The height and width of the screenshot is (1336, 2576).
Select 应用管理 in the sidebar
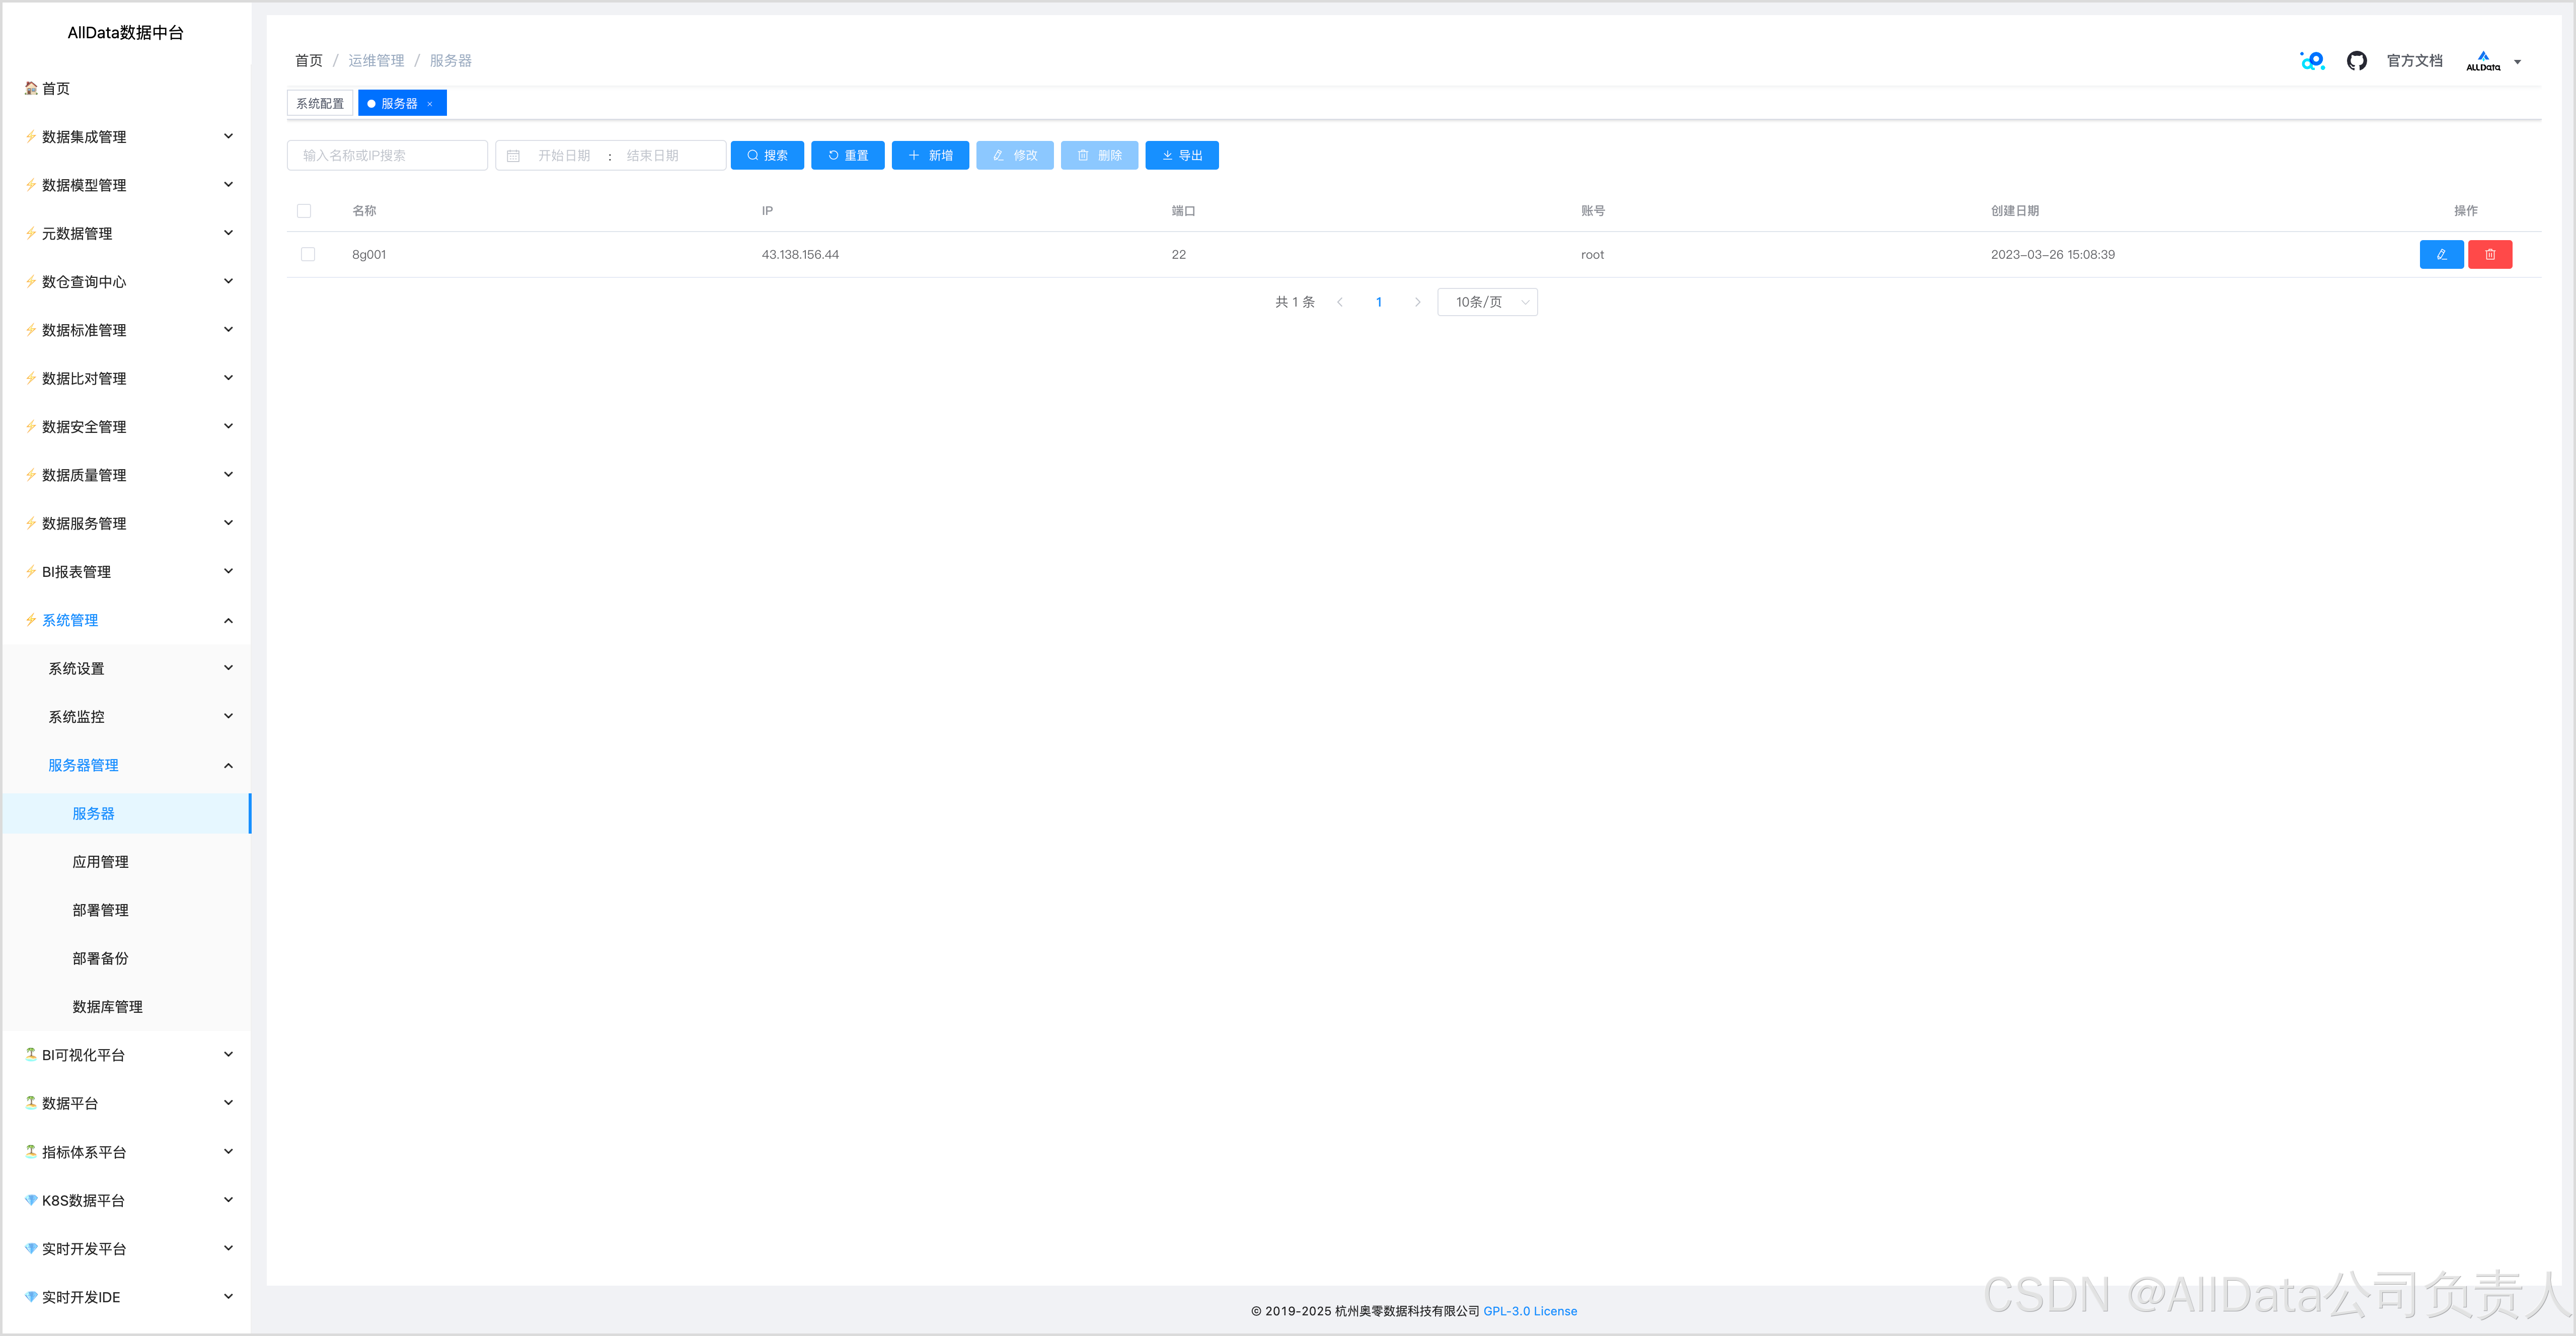100,862
